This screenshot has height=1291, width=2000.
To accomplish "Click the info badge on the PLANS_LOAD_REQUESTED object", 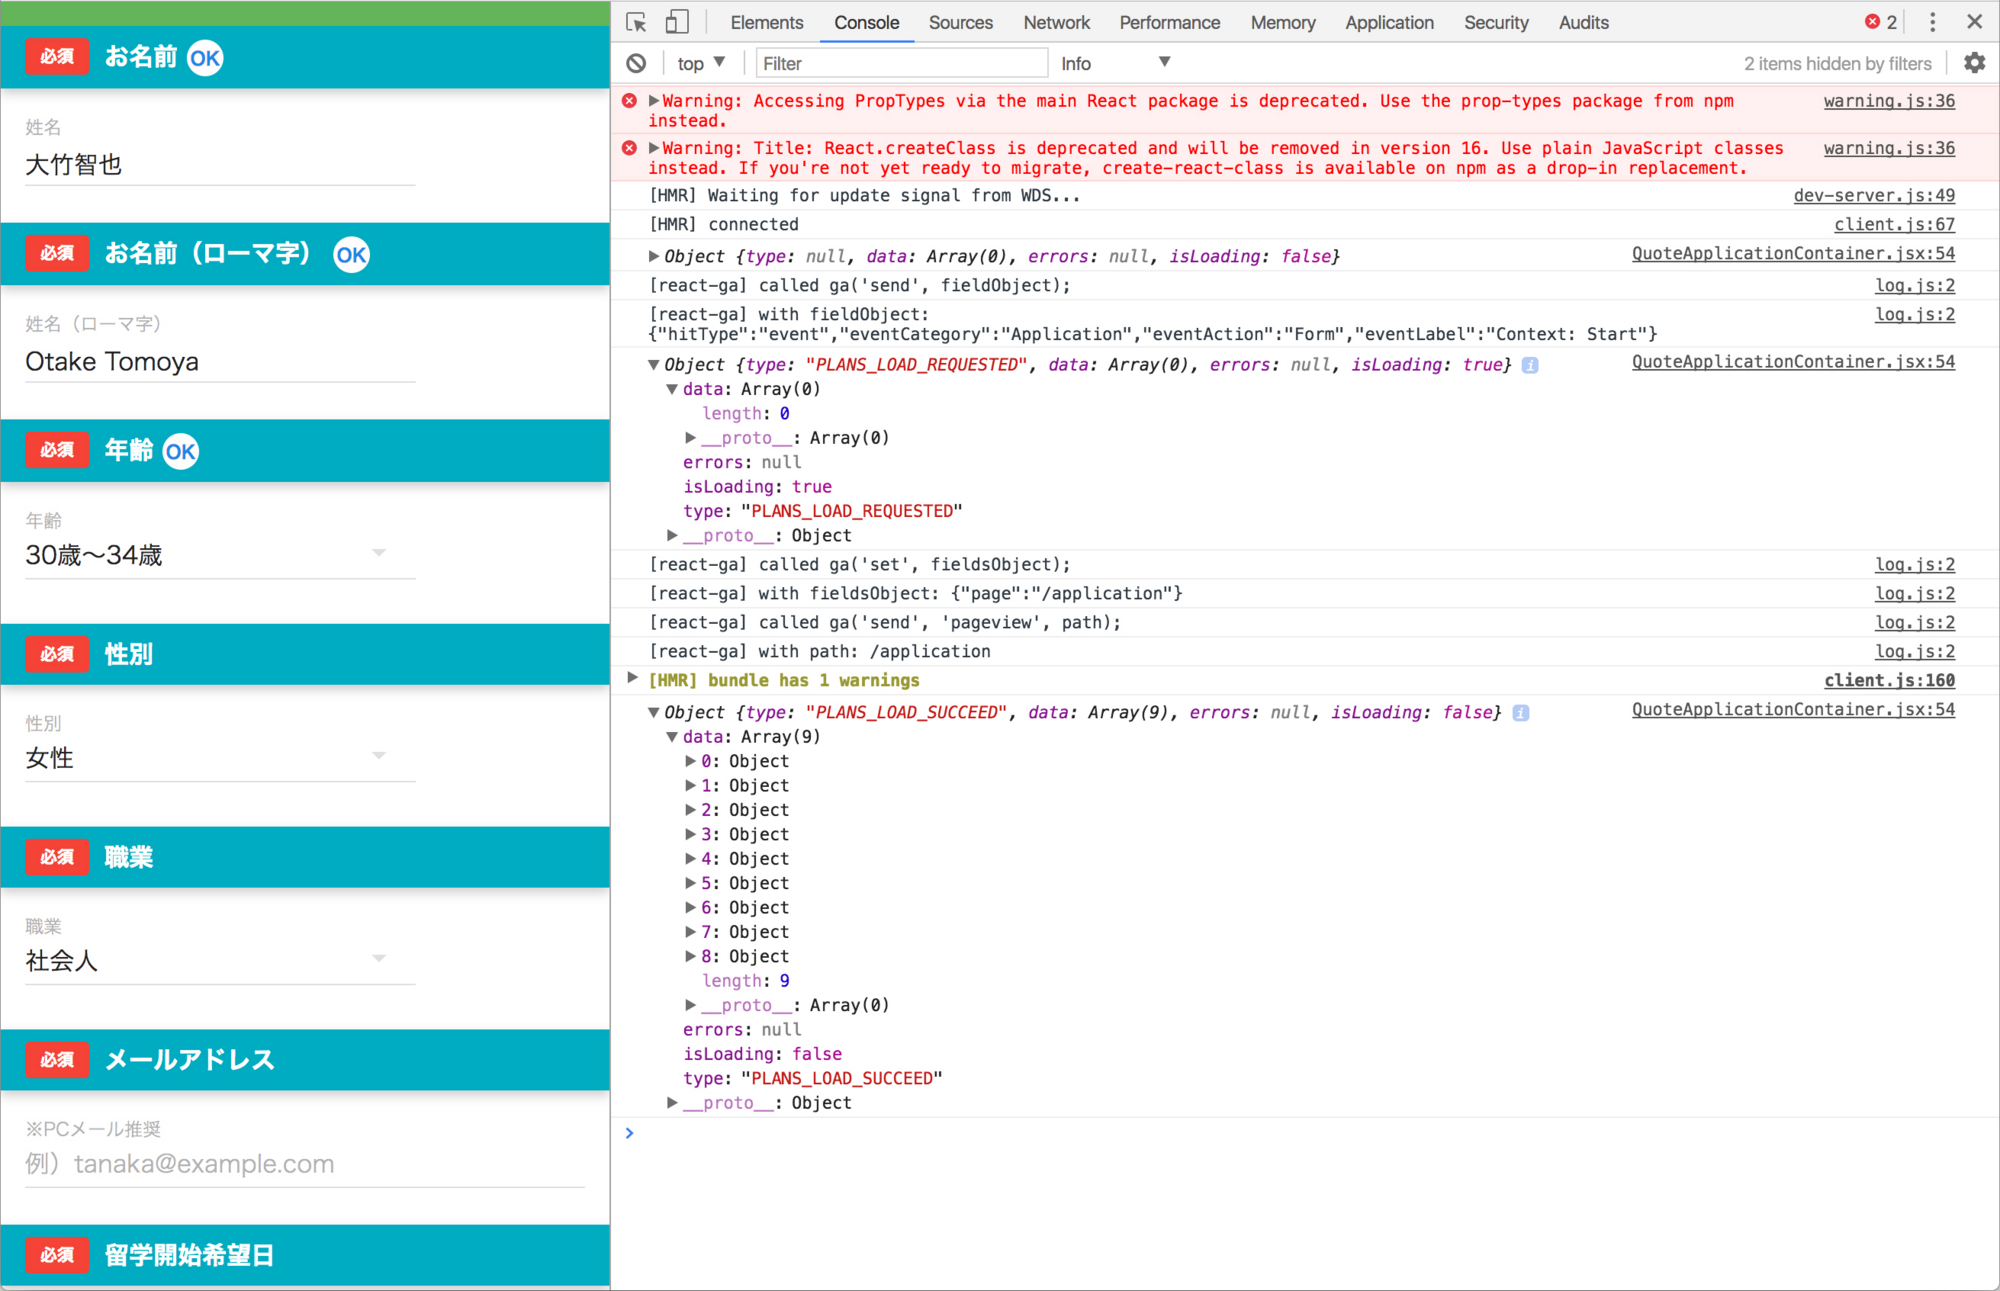I will pos(1530,365).
